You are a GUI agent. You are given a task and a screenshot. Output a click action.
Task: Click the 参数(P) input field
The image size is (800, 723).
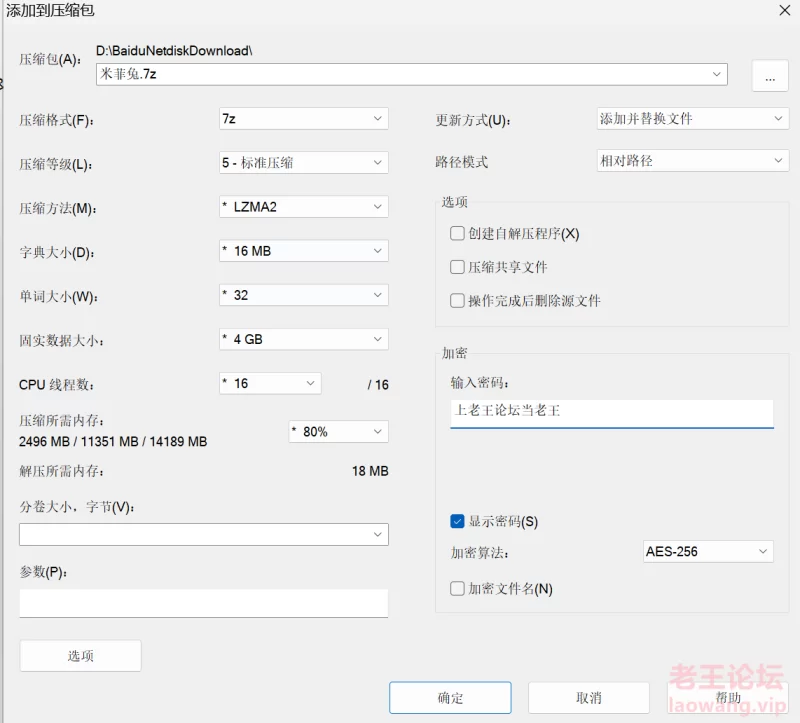204,603
